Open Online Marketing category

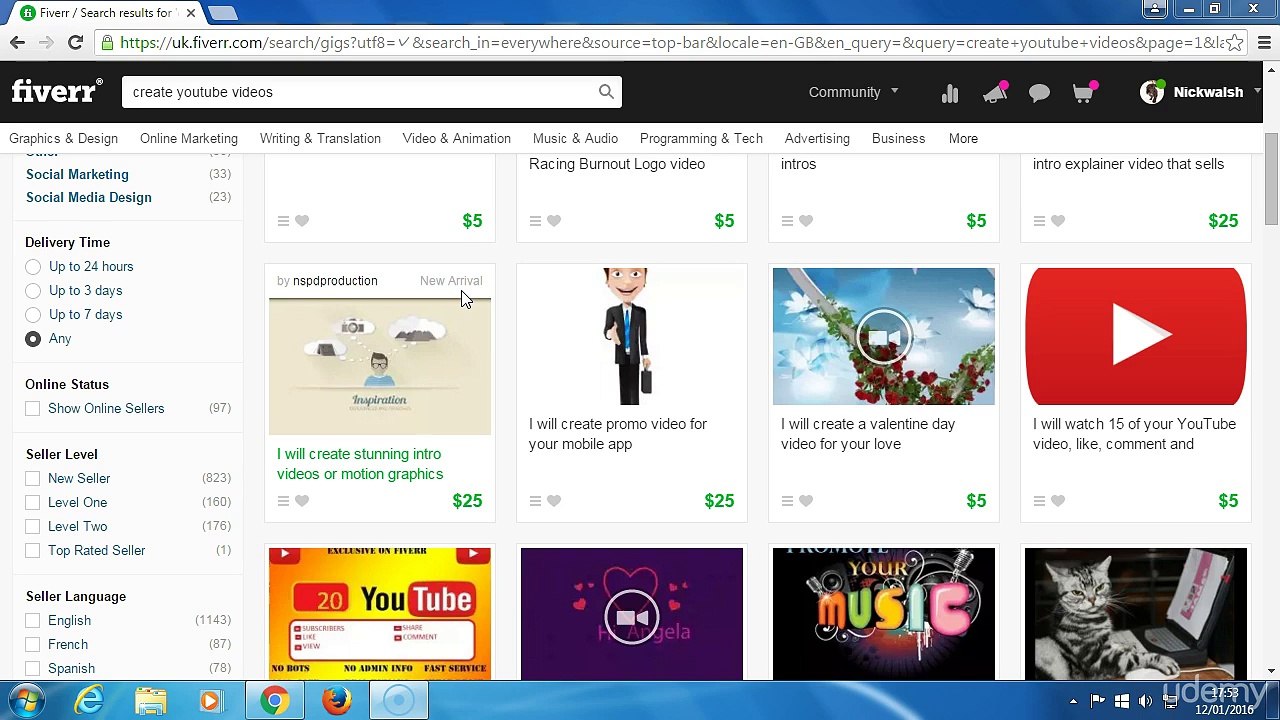point(189,139)
